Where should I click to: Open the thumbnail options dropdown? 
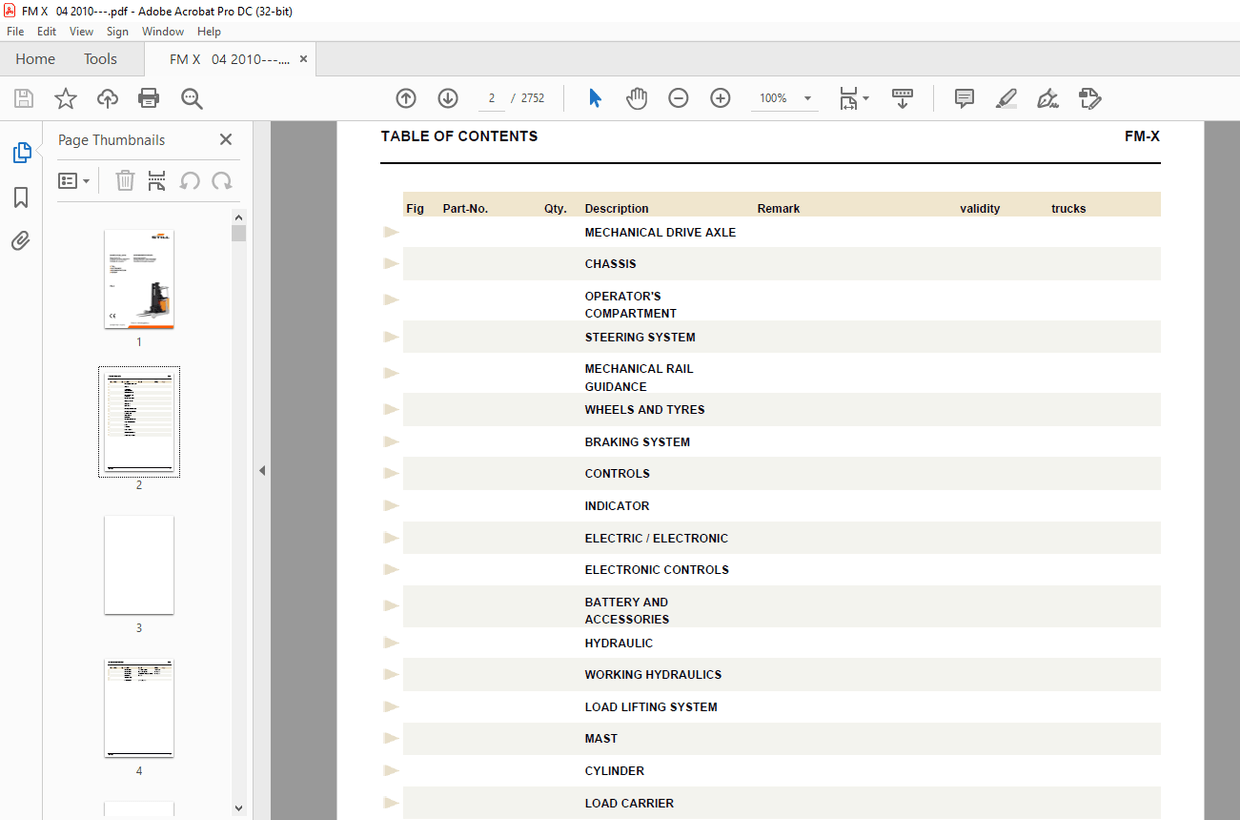tap(74, 180)
